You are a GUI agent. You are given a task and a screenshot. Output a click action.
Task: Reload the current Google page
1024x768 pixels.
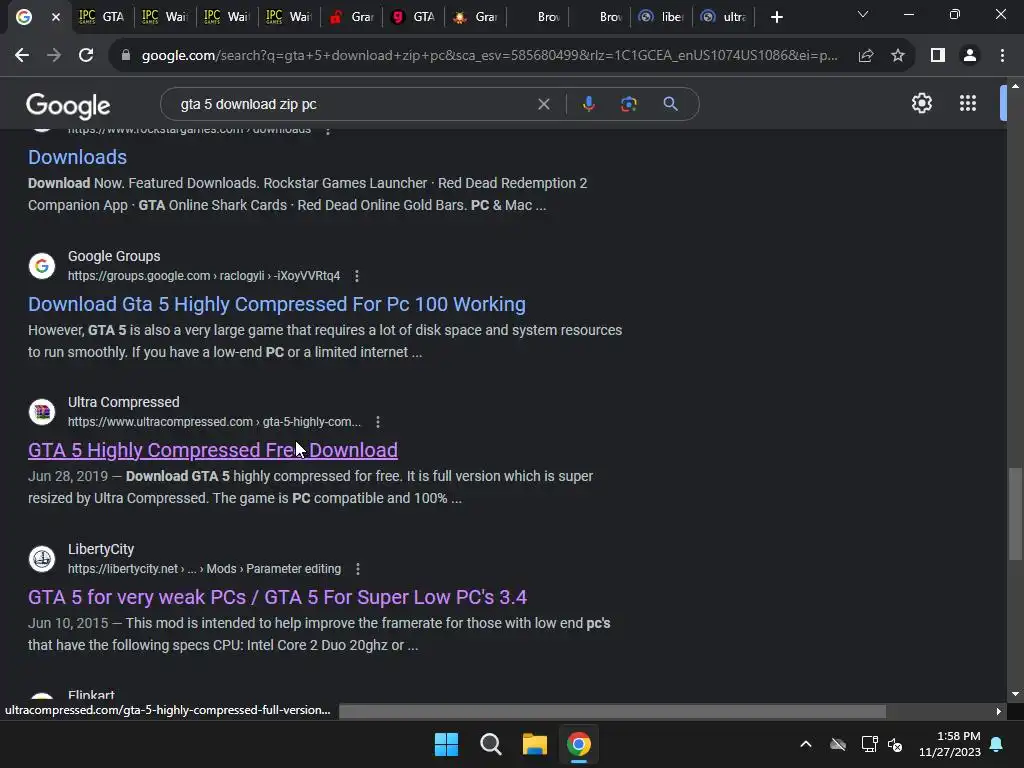[86, 56]
